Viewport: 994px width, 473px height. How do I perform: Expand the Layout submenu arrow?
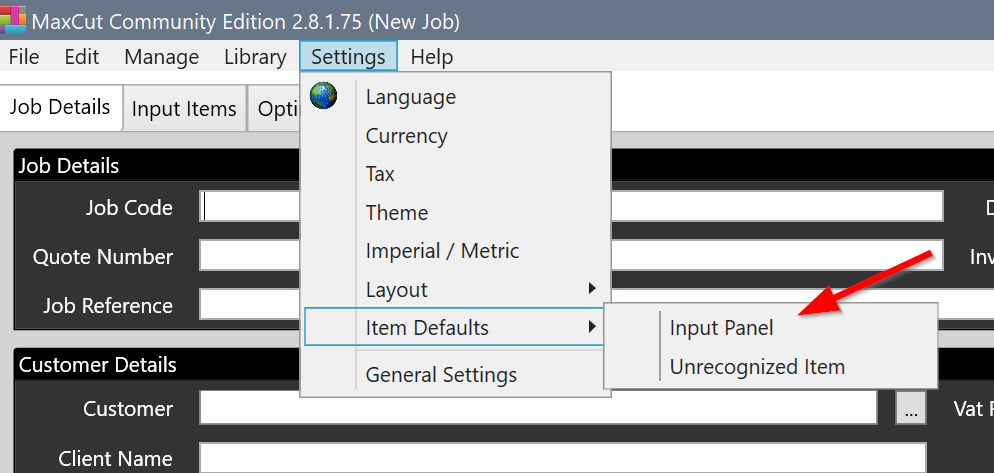[x=592, y=290]
